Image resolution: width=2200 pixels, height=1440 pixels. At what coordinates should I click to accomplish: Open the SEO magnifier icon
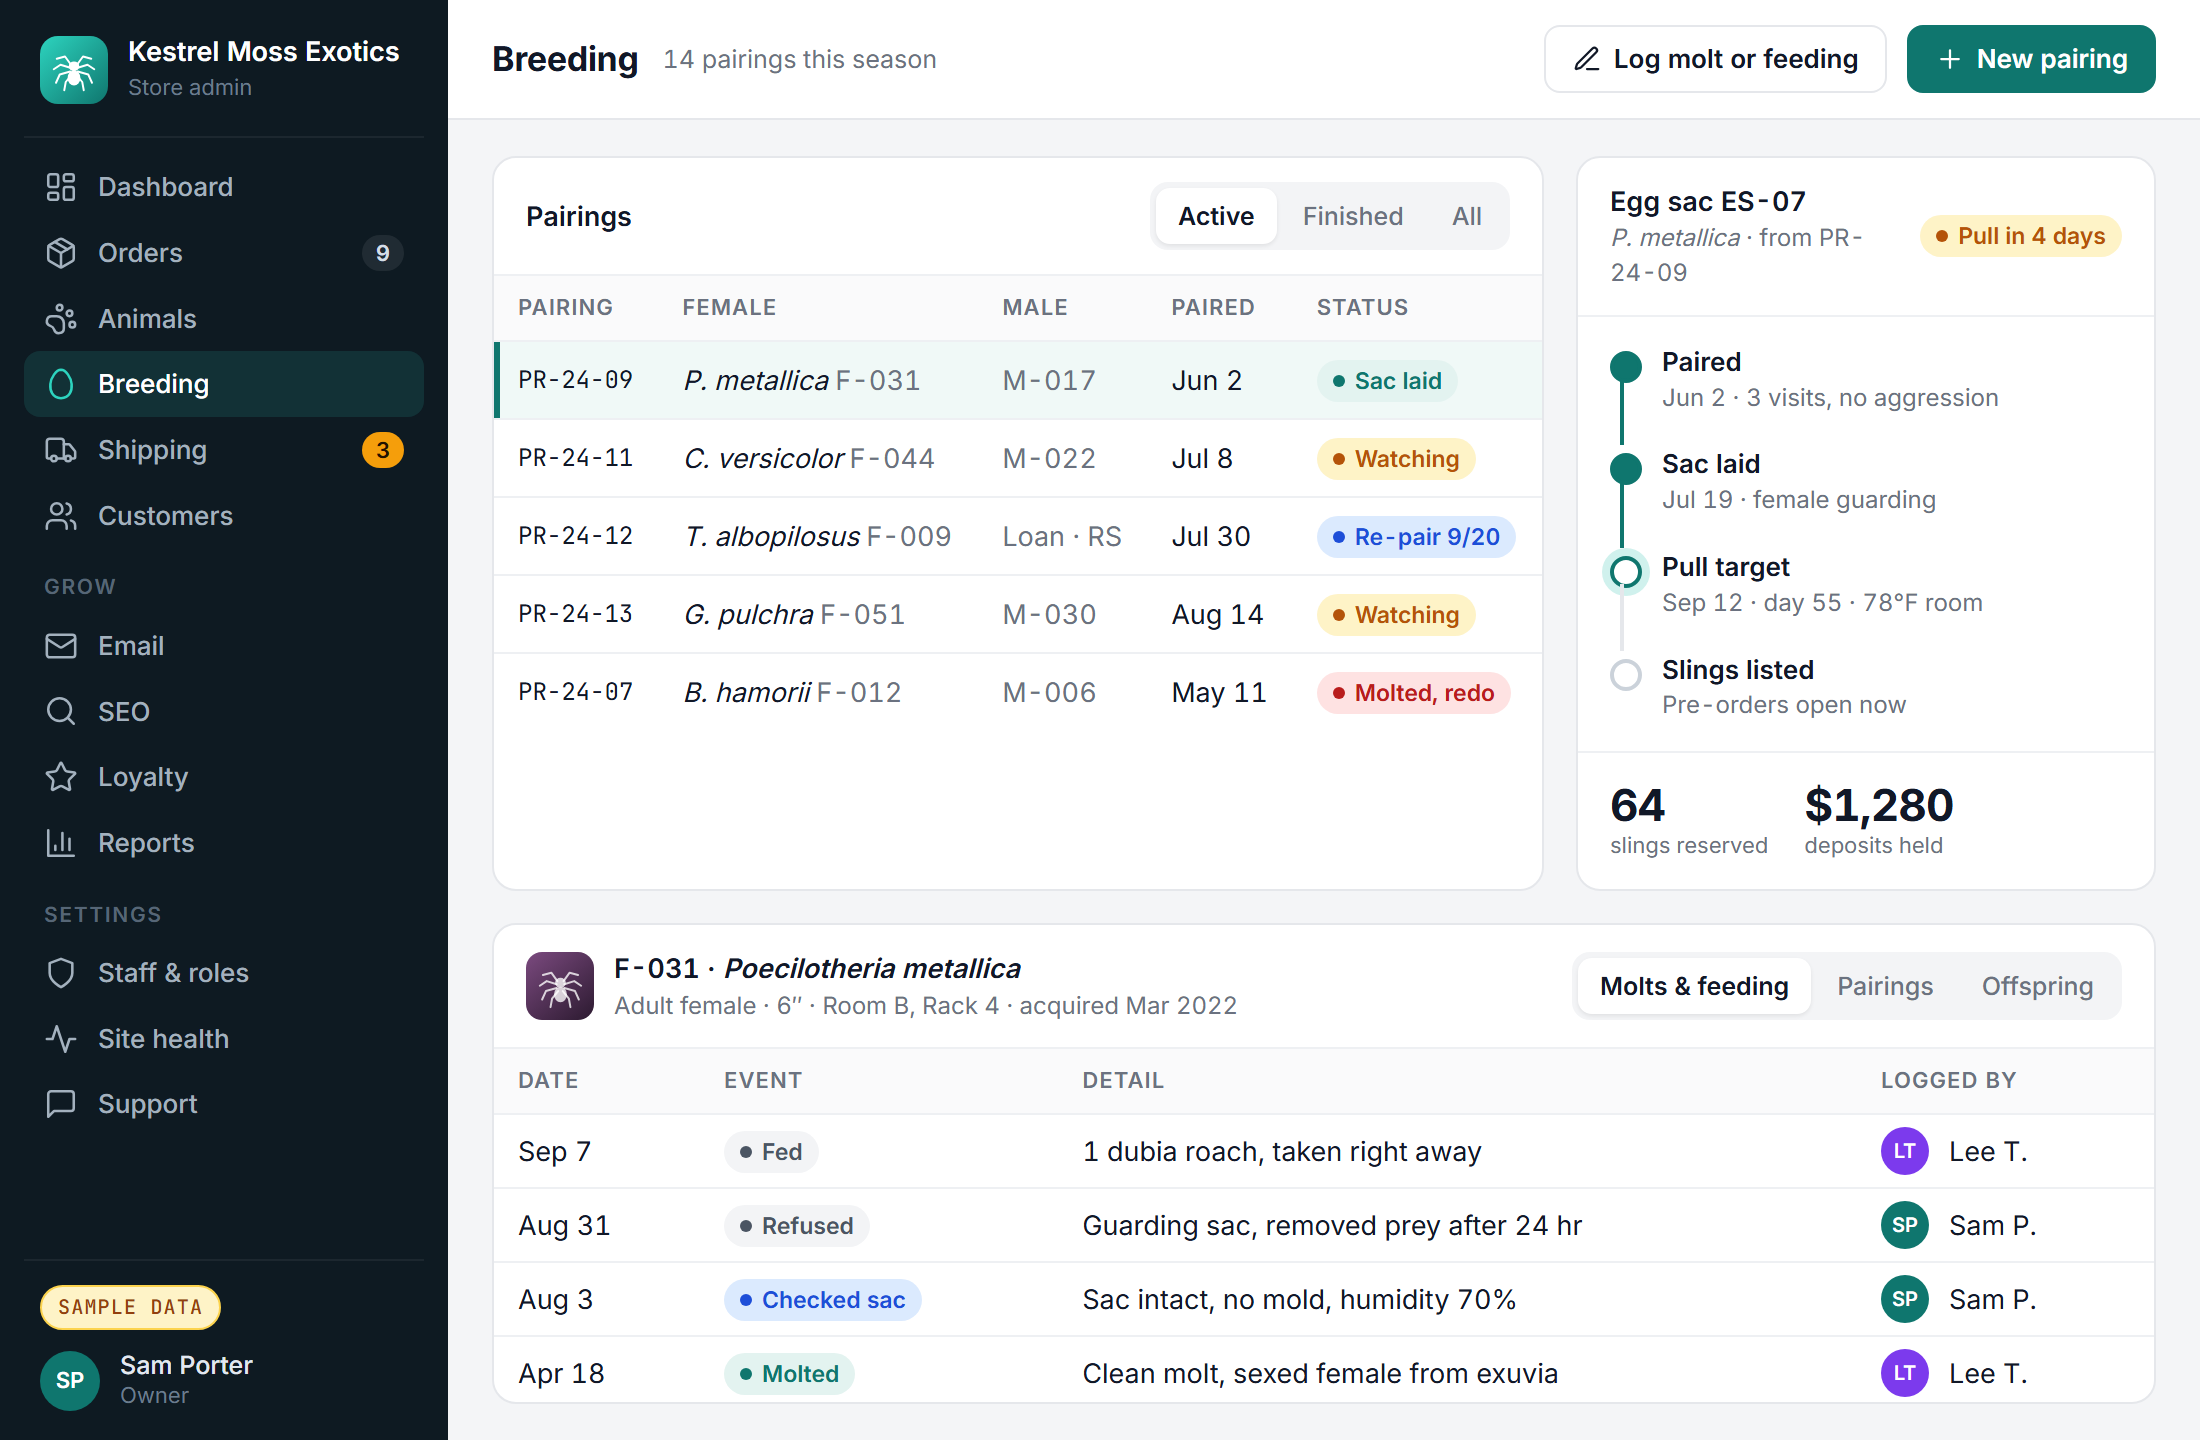(x=61, y=711)
